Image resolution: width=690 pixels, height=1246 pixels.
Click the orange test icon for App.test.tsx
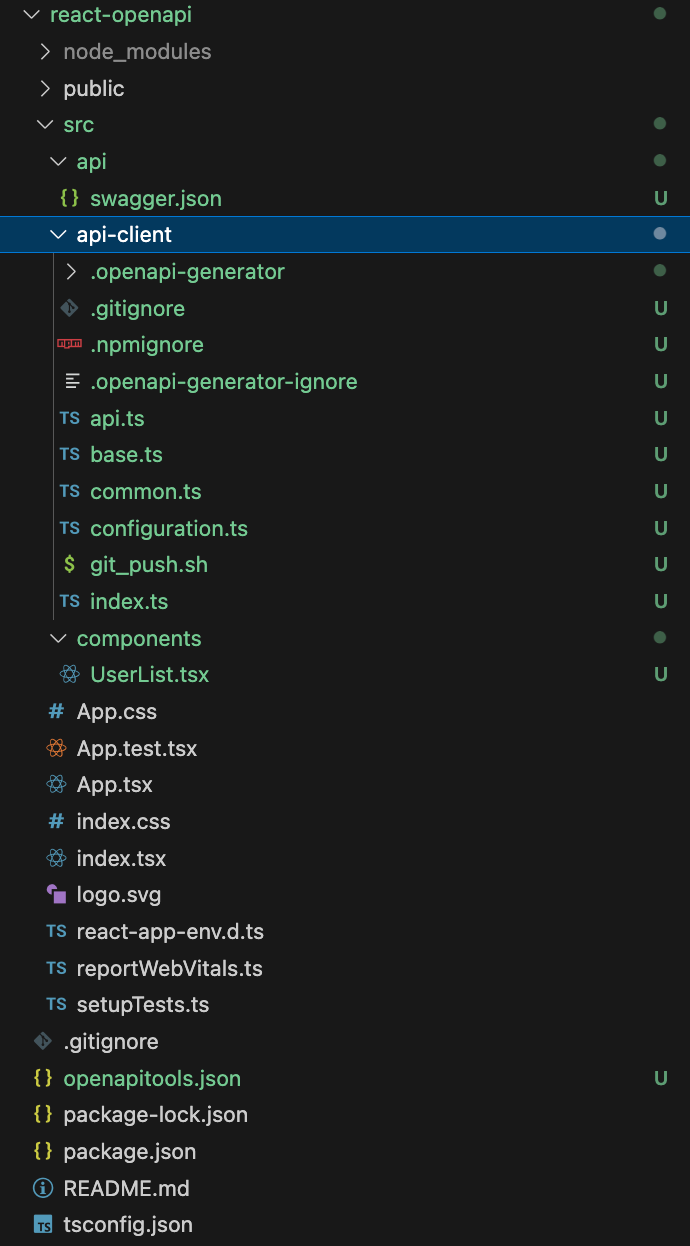[56, 748]
